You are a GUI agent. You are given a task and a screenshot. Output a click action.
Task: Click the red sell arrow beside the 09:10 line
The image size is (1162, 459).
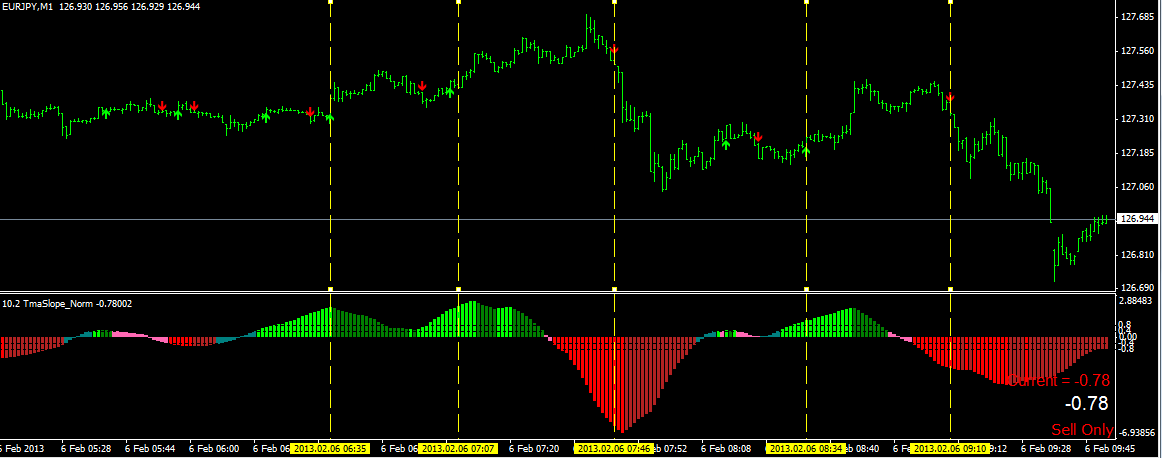[x=950, y=96]
